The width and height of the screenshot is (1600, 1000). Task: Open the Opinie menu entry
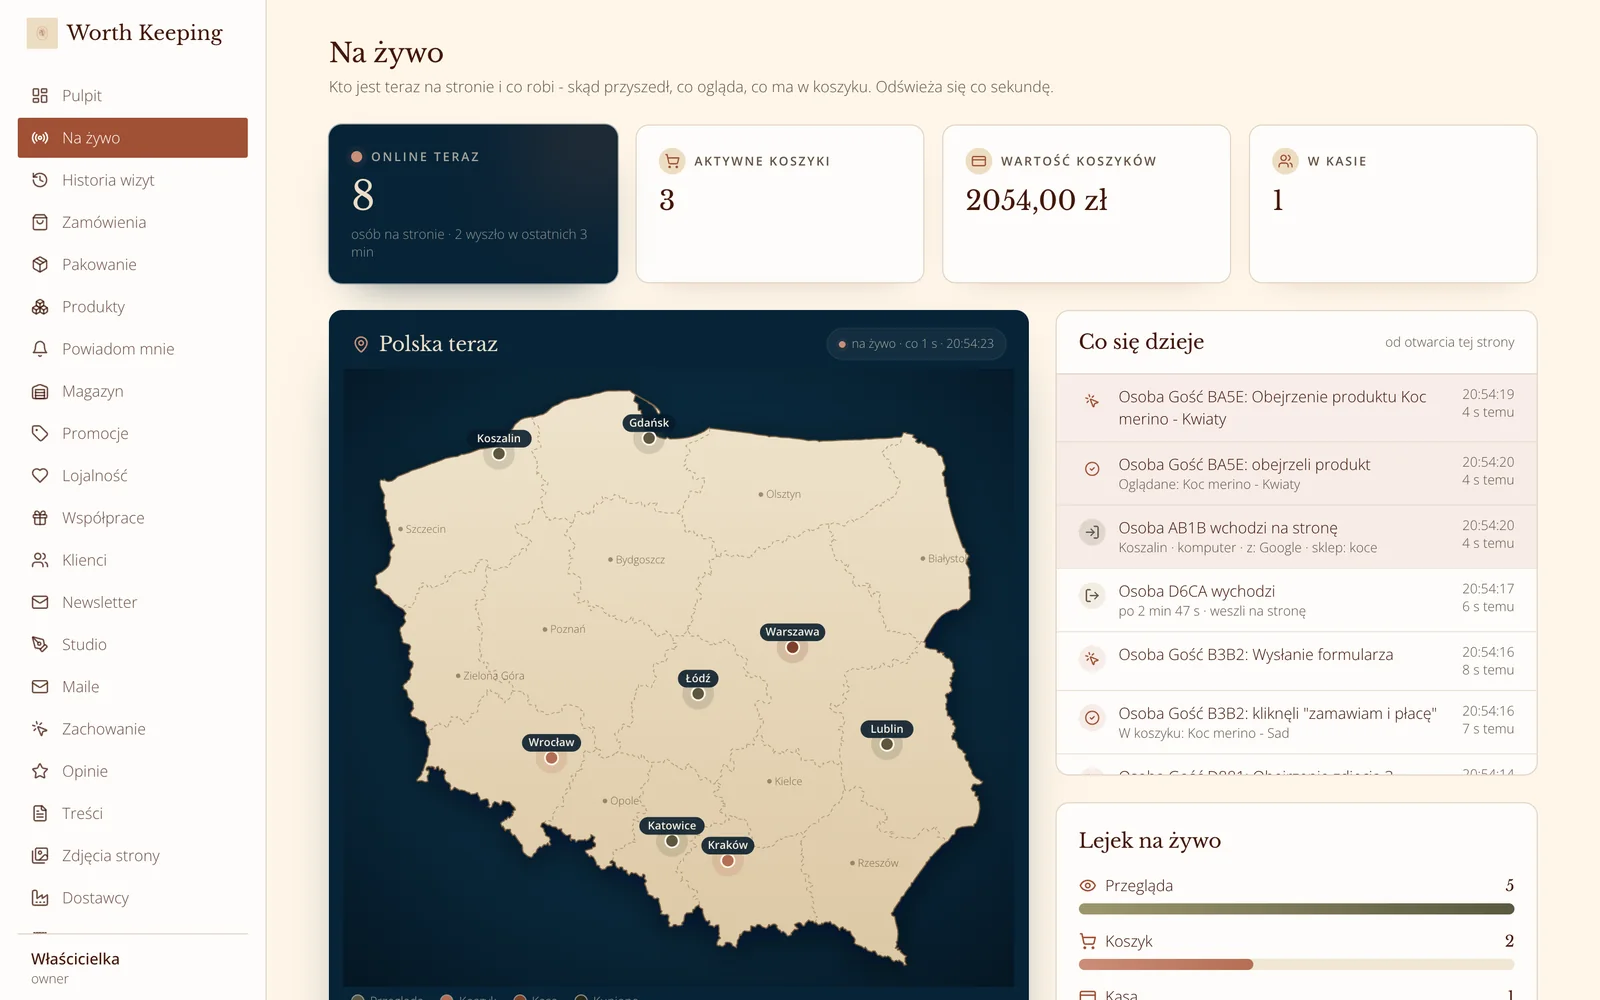coord(133,771)
